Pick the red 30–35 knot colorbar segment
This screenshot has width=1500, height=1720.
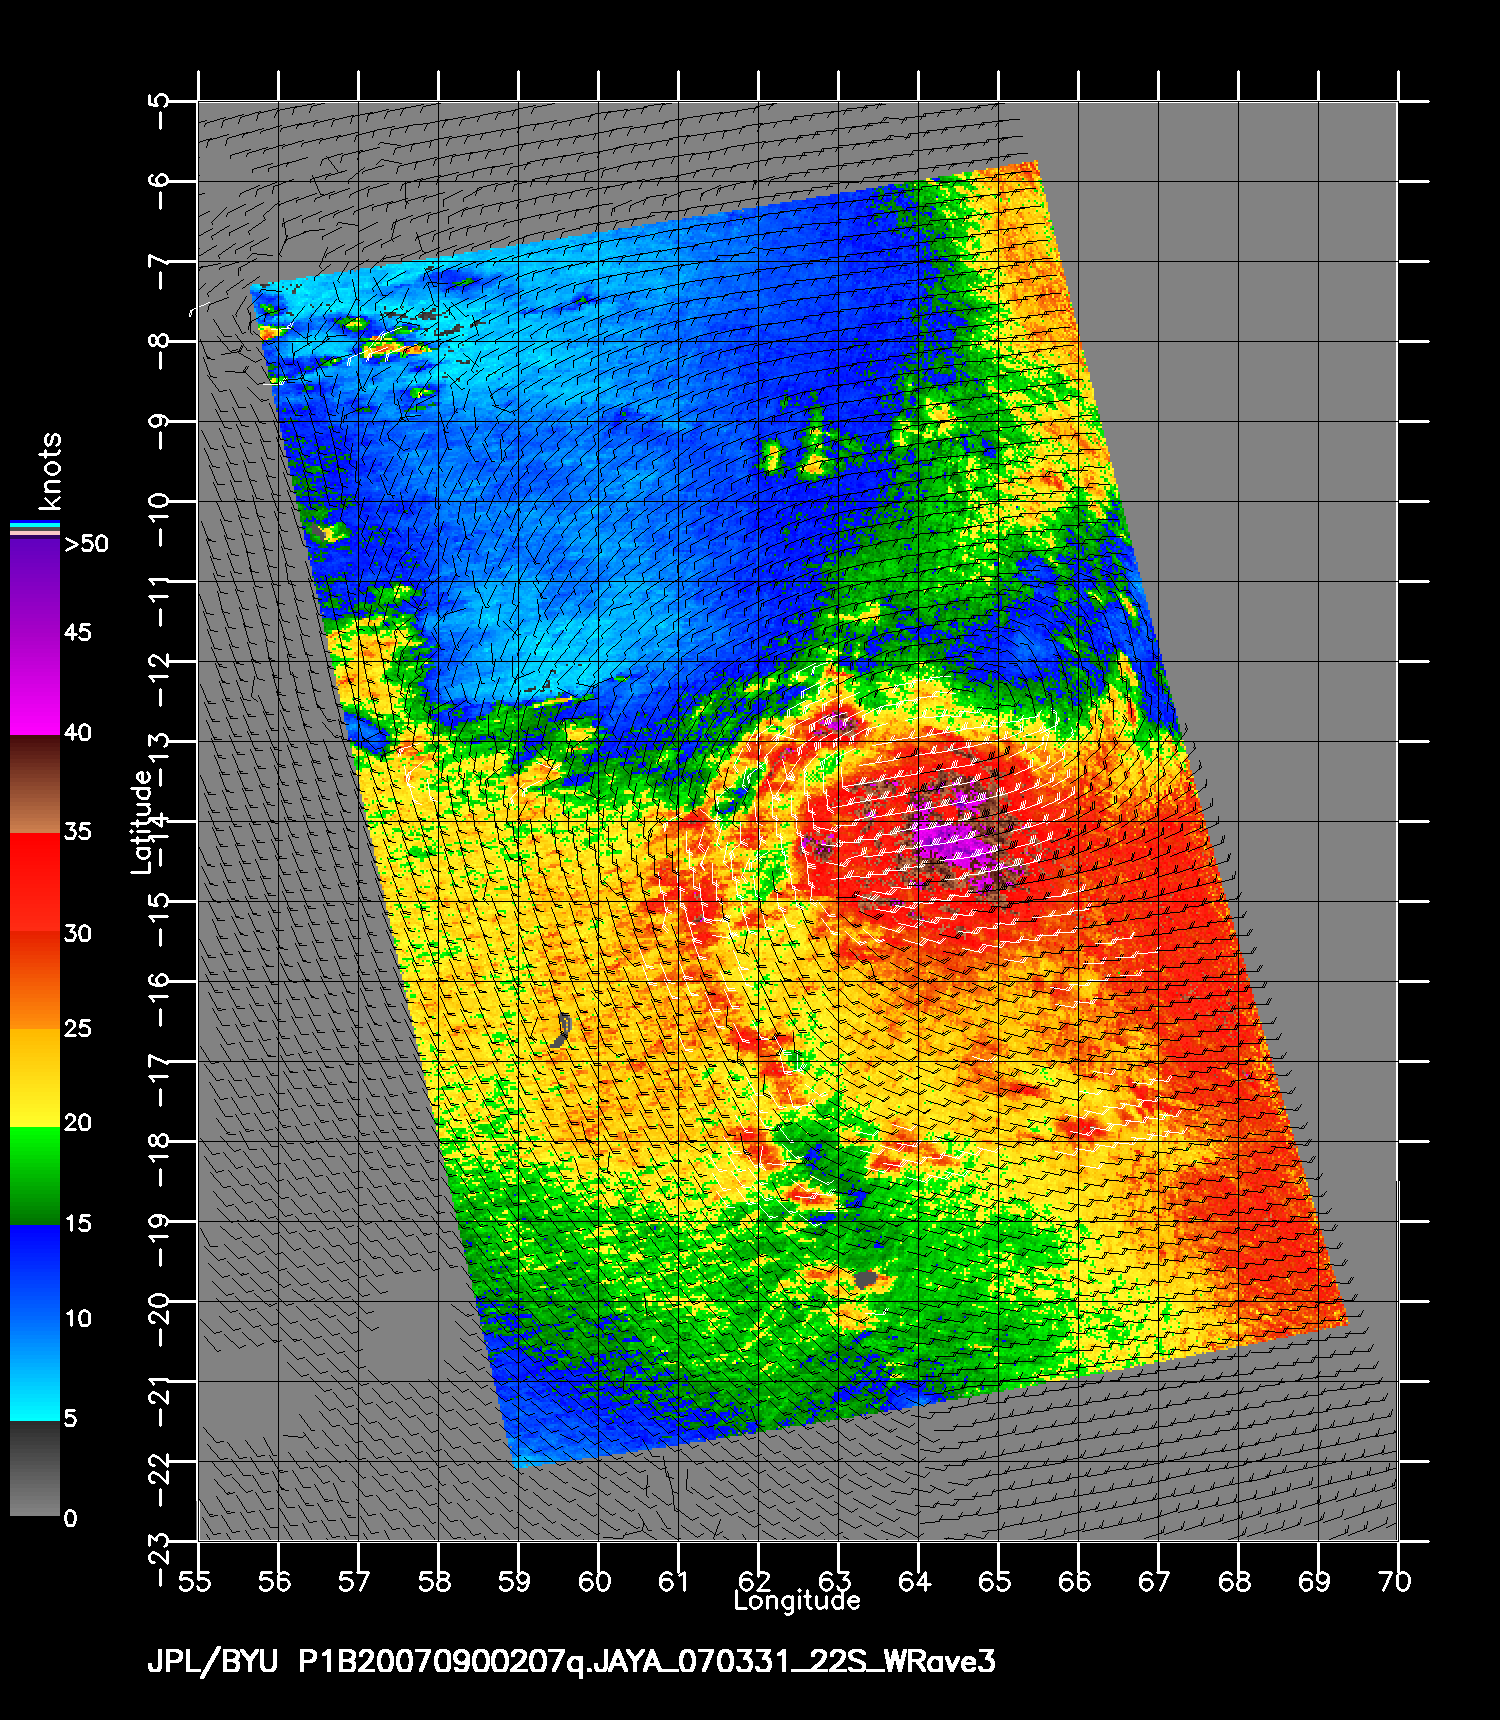[35, 883]
